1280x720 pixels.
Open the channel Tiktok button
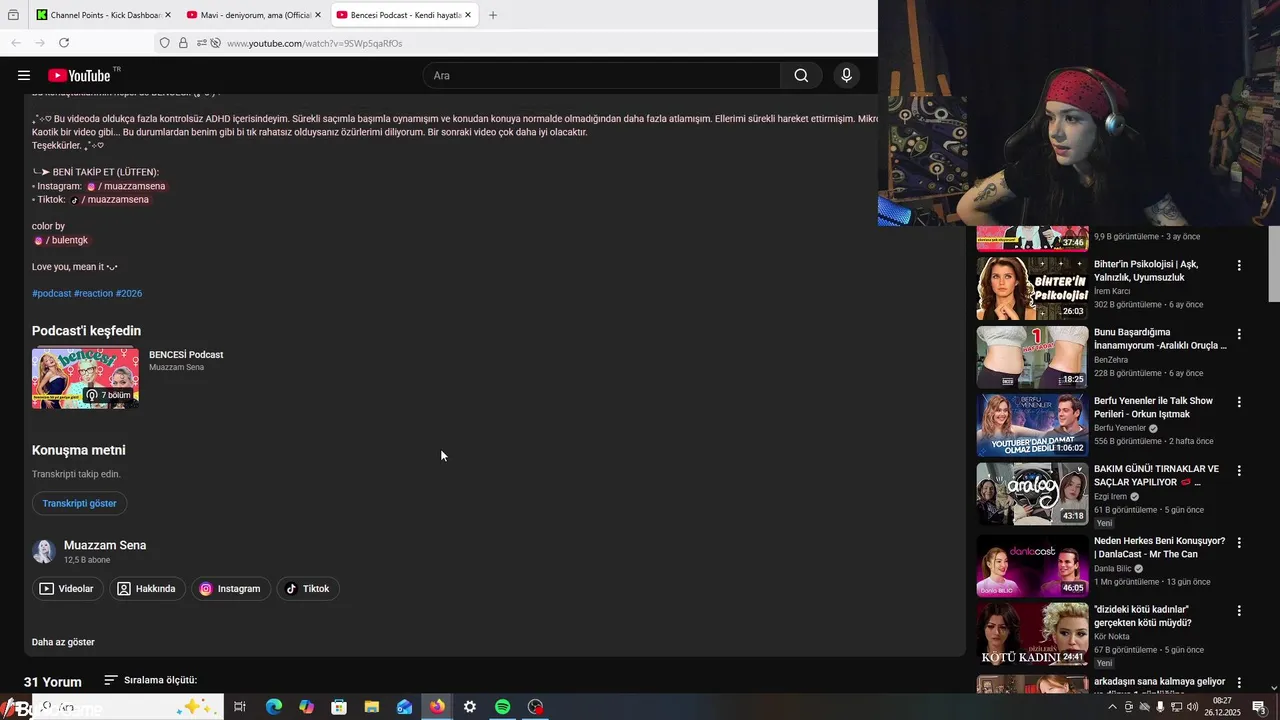(308, 589)
